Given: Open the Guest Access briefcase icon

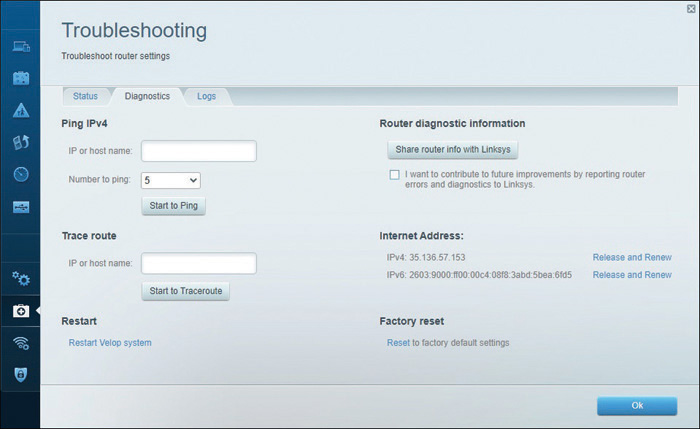Looking at the screenshot, I should [x=21, y=78].
